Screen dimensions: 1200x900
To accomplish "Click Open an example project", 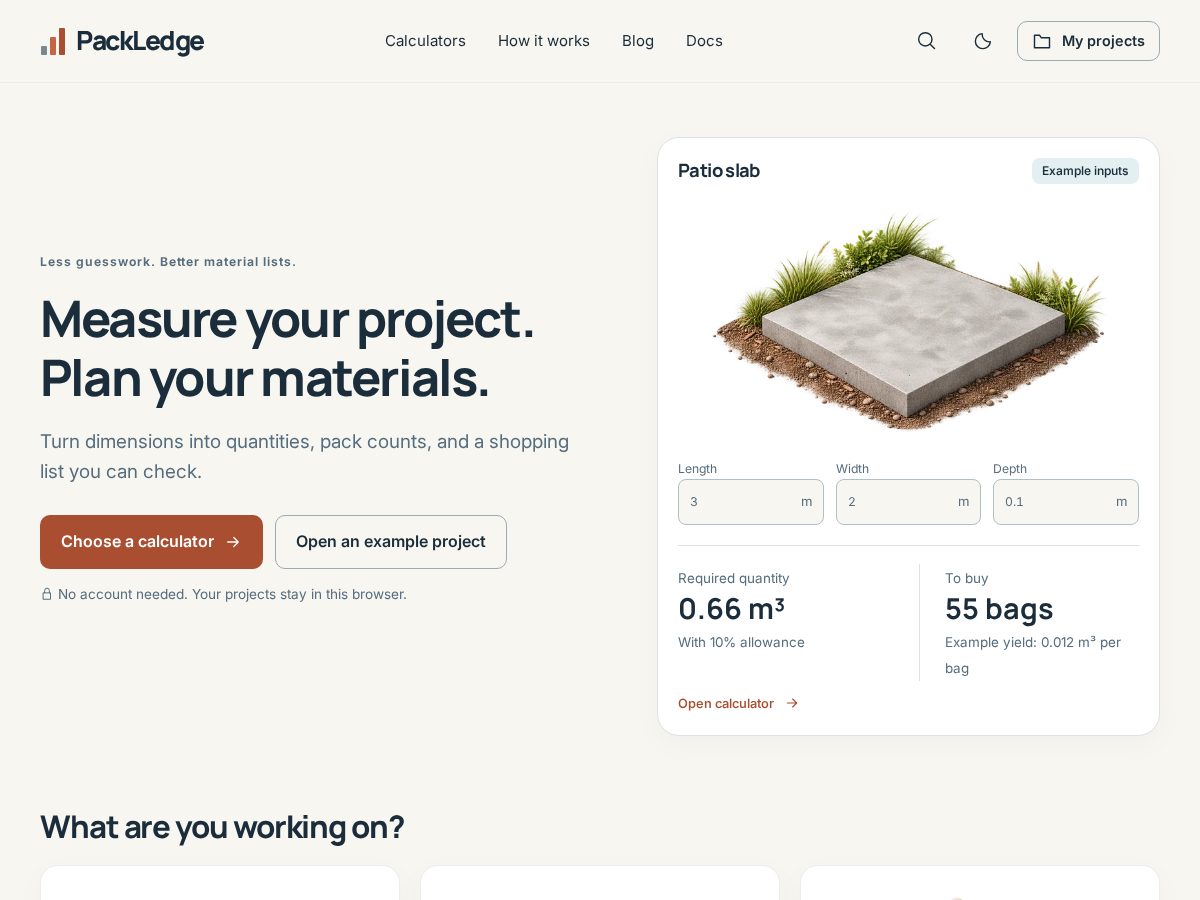I will [x=391, y=542].
